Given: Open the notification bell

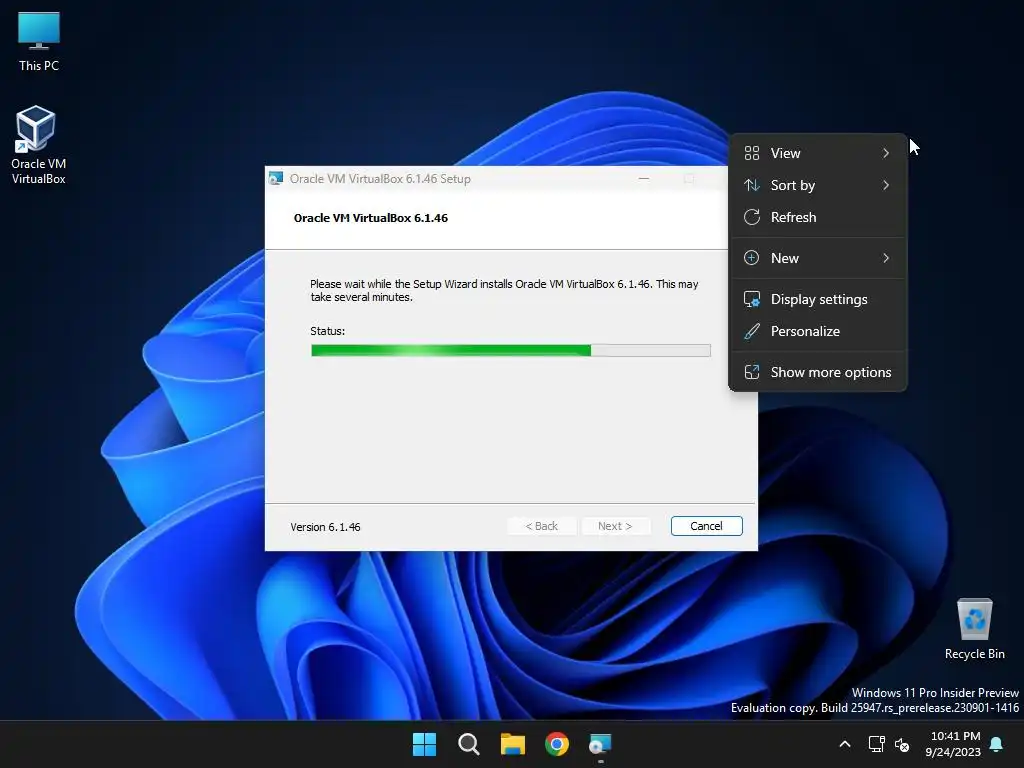Looking at the screenshot, I should coord(996,744).
